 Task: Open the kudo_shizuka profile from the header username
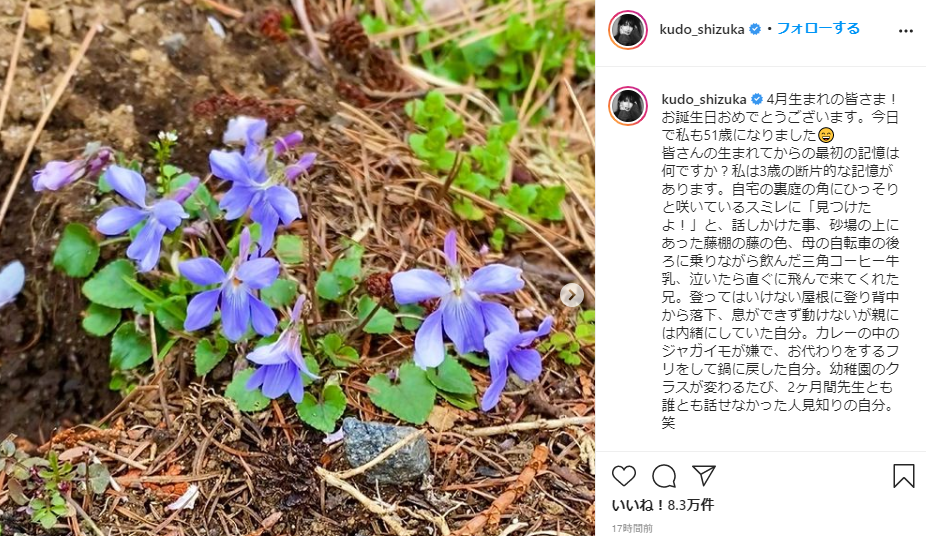coord(702,29)
